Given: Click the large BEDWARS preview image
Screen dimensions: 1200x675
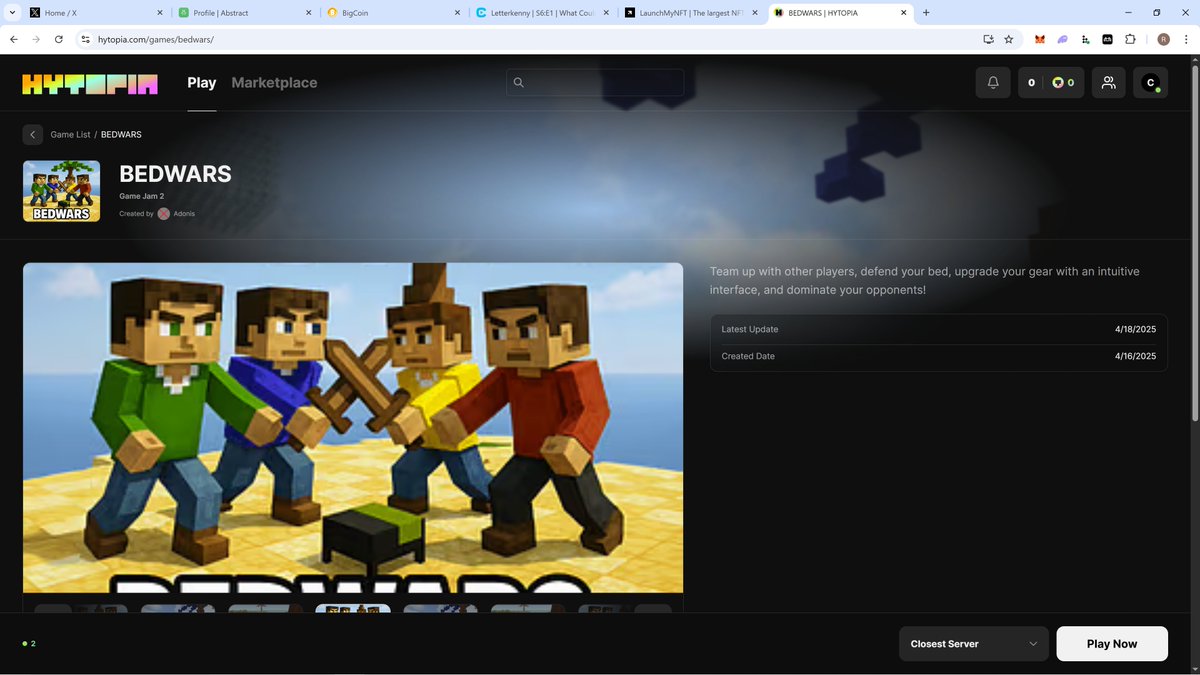Looking at the screenshot, I should coord(353,428).
